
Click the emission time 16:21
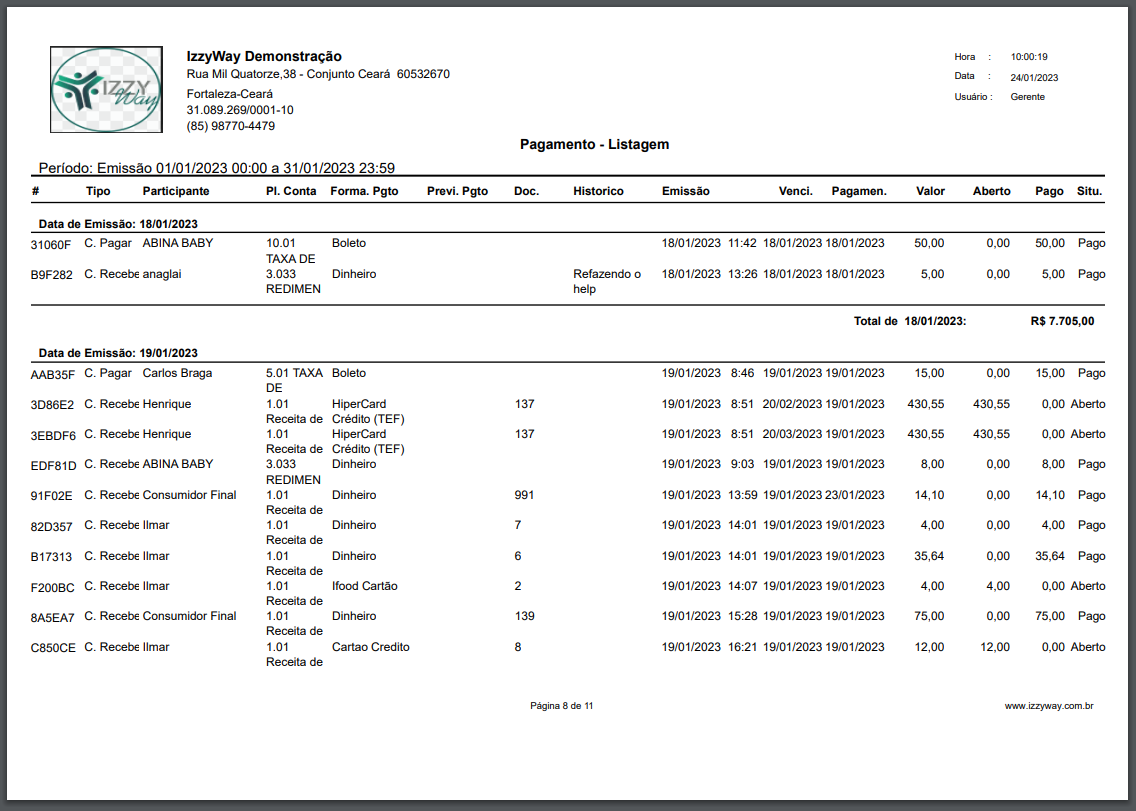click(743, 647)
